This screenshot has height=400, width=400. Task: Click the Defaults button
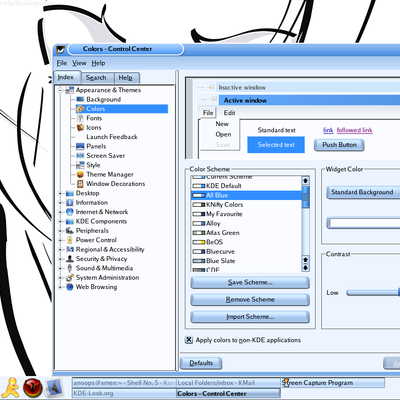[x=201, y=363]
